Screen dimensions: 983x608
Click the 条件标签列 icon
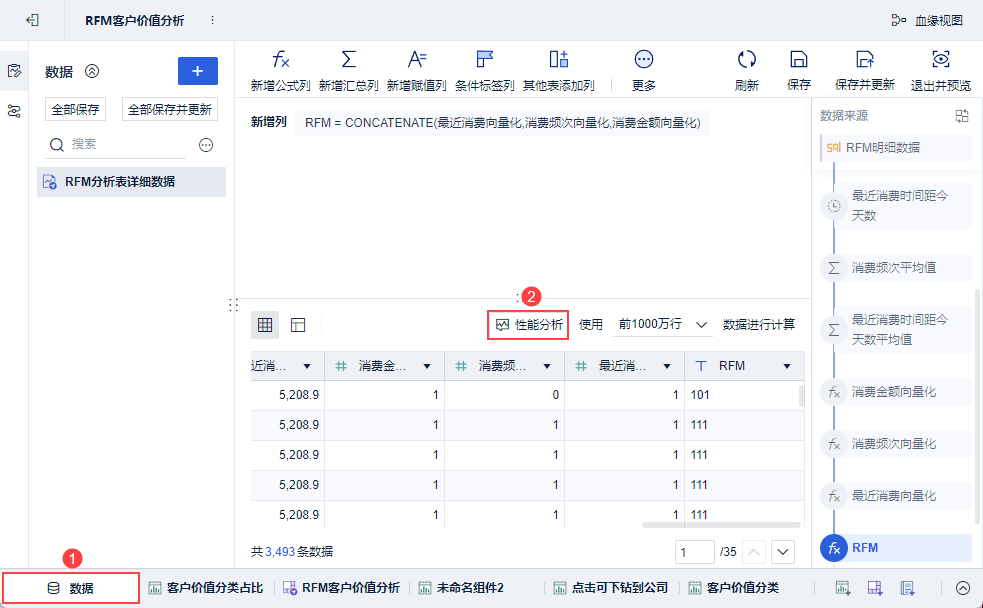point(484,60)
